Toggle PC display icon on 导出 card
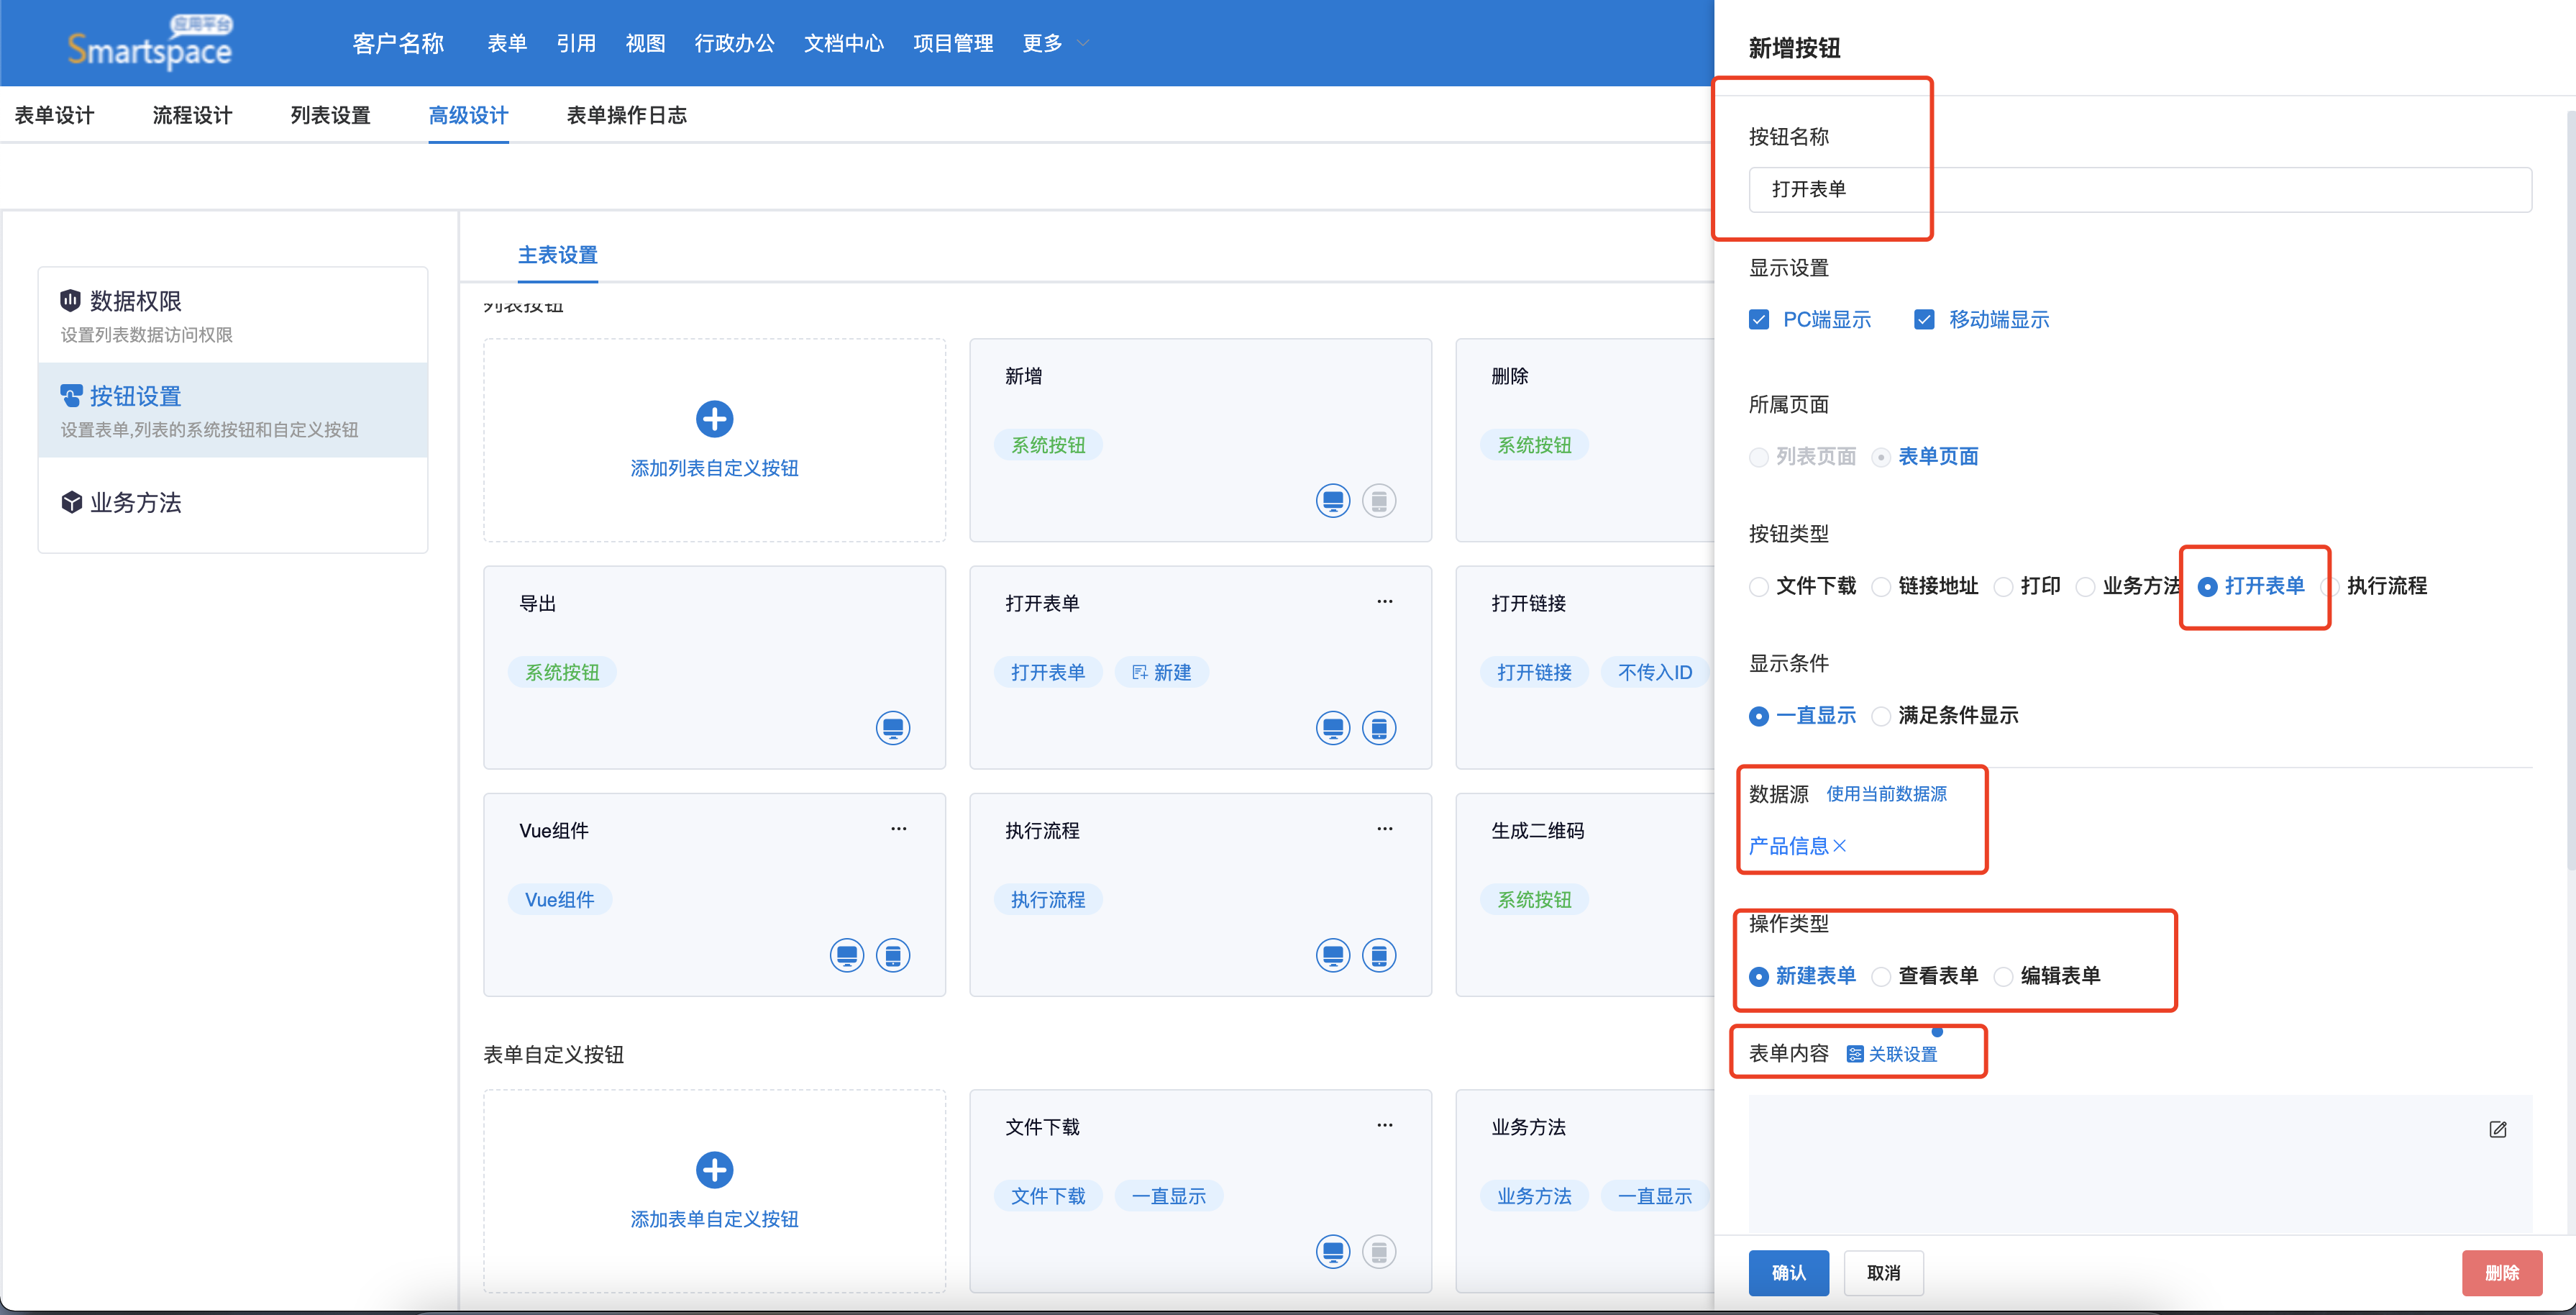Viewport: 2576px width, 1315px height. pyautogui.click(x=892, y=728)
